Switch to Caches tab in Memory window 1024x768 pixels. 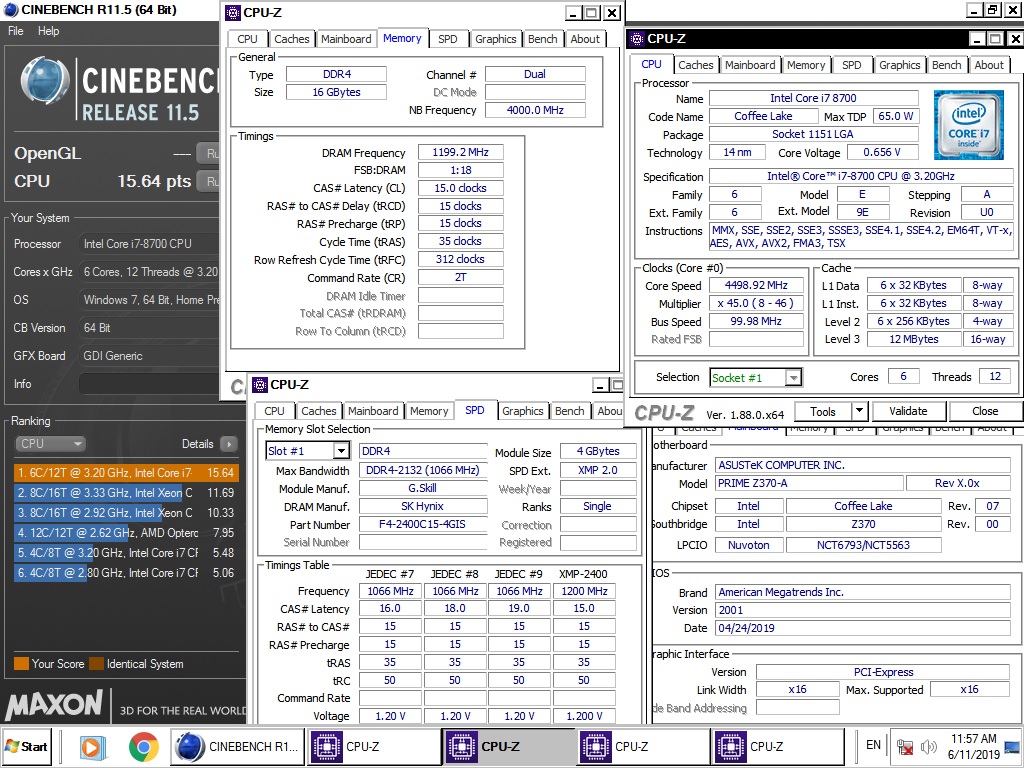click(x=291, y=39)
